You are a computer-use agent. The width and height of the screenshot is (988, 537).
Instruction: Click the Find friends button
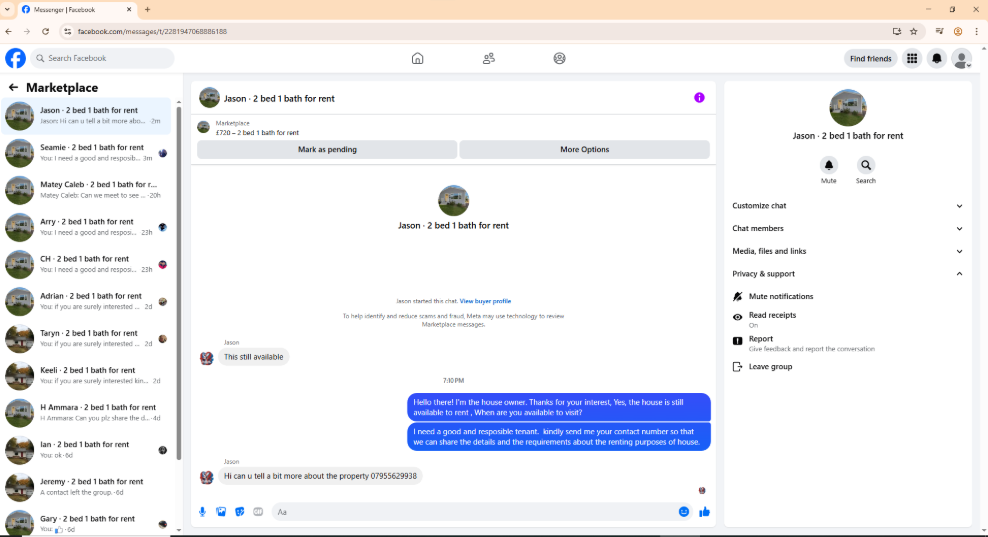(870, 59)
